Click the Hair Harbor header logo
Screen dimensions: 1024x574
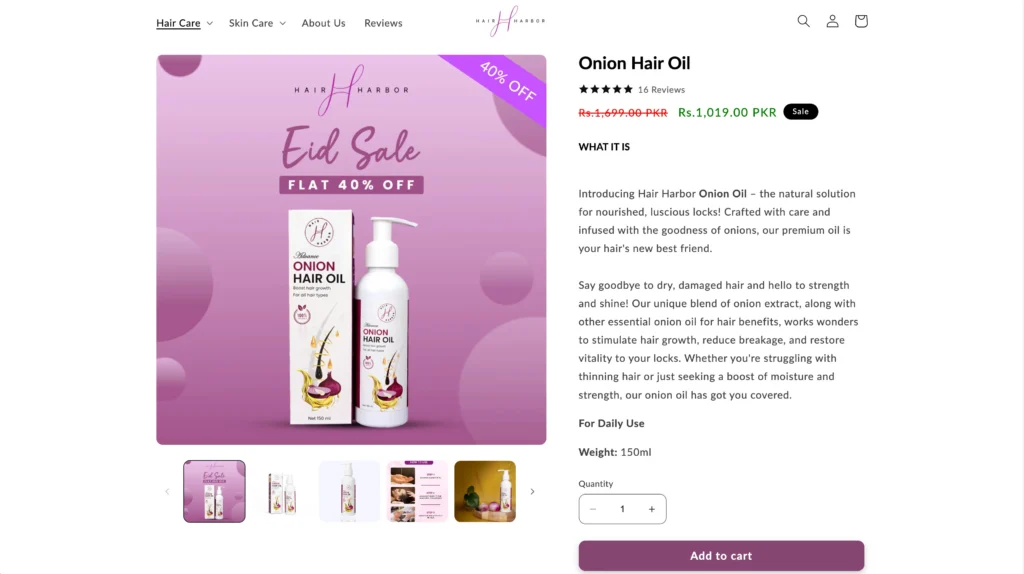point(510,21)
